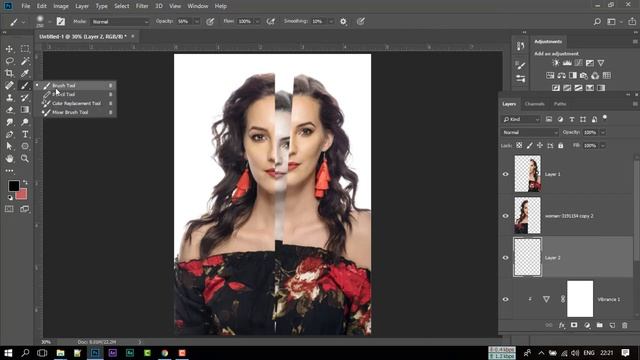Switch to the Paths tab

560,104
